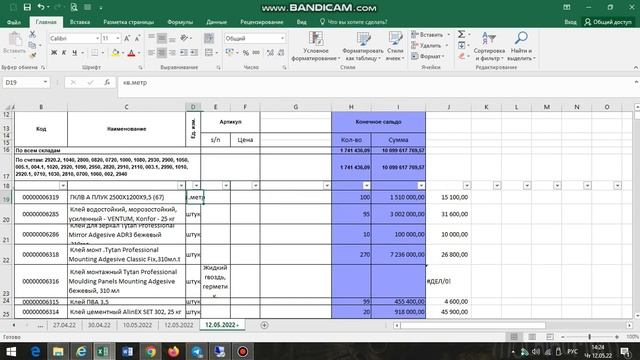Open sheet tab 27.04.22
640x360 pixels.
(64, 325)
